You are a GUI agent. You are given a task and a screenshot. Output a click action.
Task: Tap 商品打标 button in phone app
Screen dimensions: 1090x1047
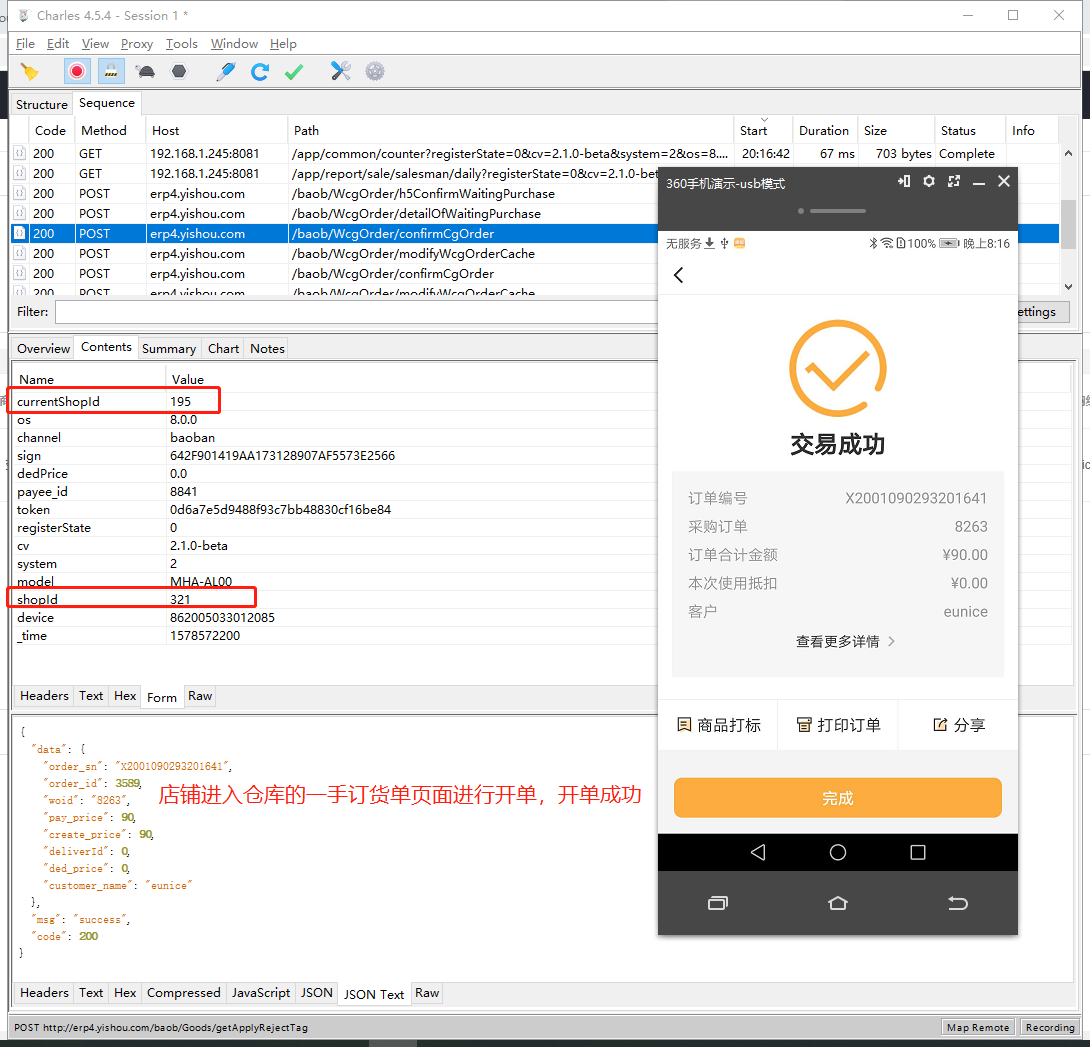[719, 725]
